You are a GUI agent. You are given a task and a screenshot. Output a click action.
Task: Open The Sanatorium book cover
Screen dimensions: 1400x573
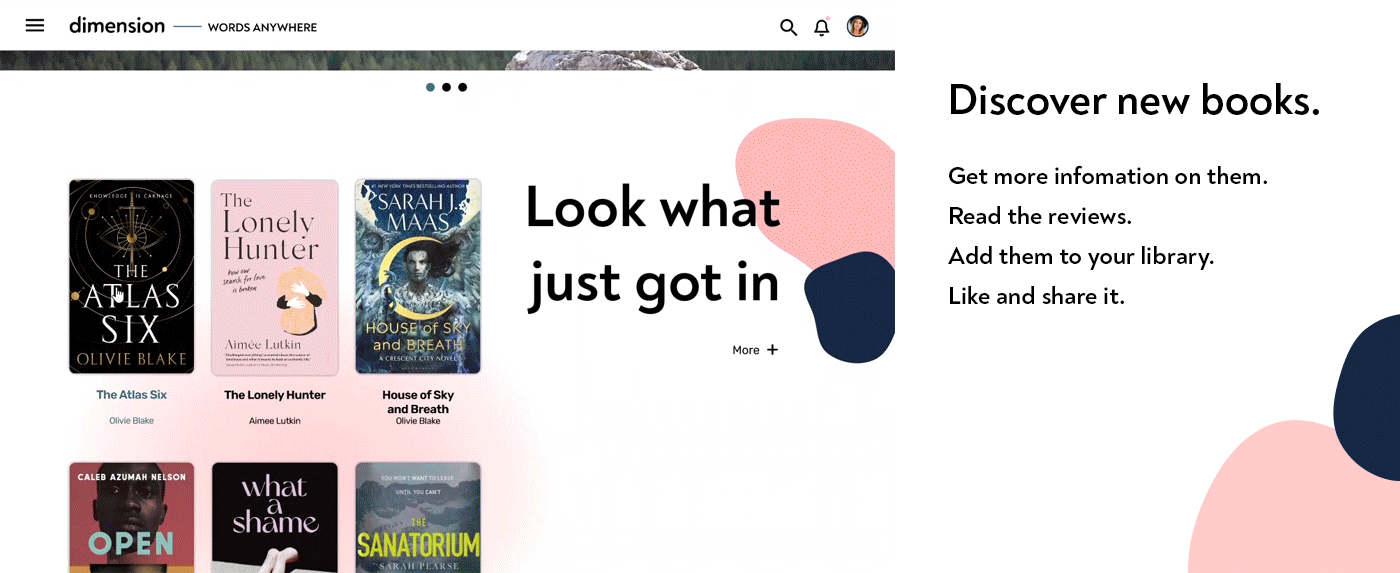[x=418, y=517]
